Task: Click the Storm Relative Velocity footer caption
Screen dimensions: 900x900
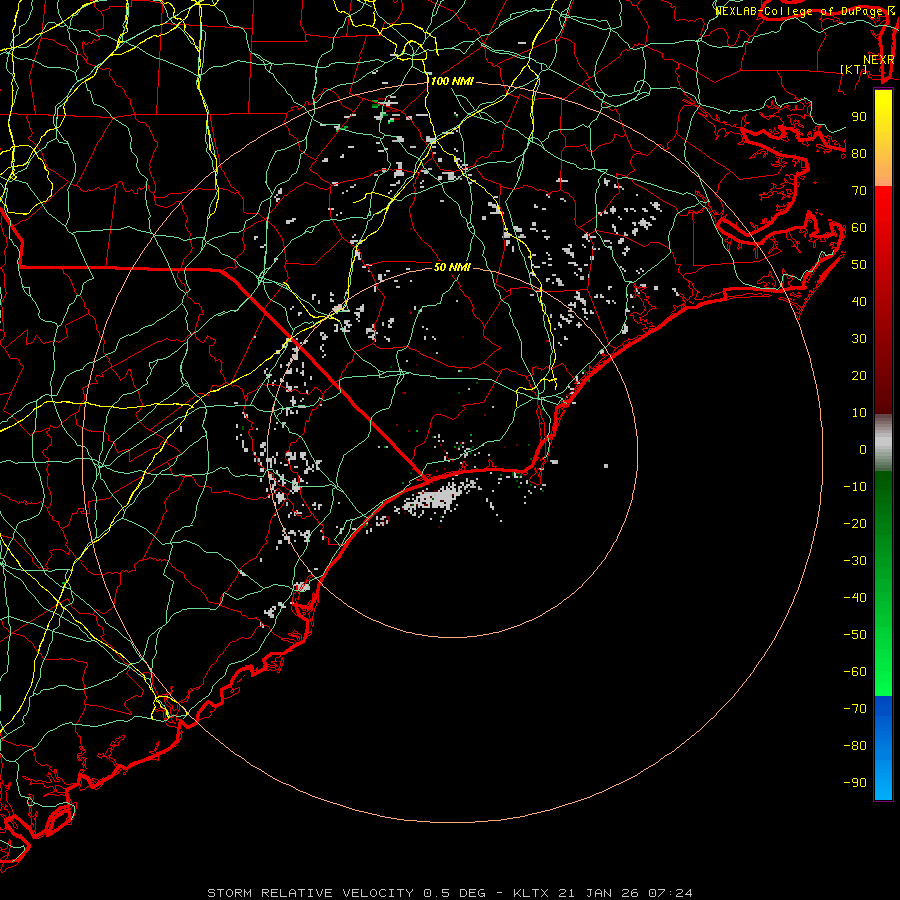Action: [449, 893]
